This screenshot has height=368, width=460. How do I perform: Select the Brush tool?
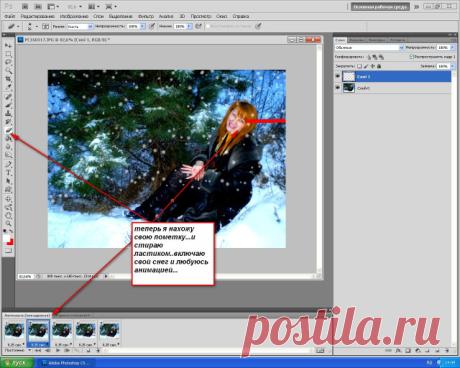pyautogui.click(x=8, y=105)
